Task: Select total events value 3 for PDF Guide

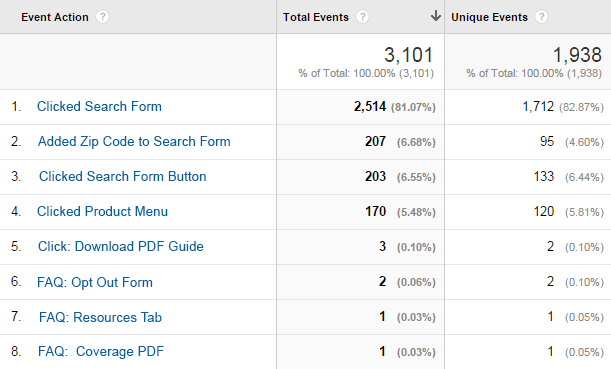Action: [x=383, y=247]
